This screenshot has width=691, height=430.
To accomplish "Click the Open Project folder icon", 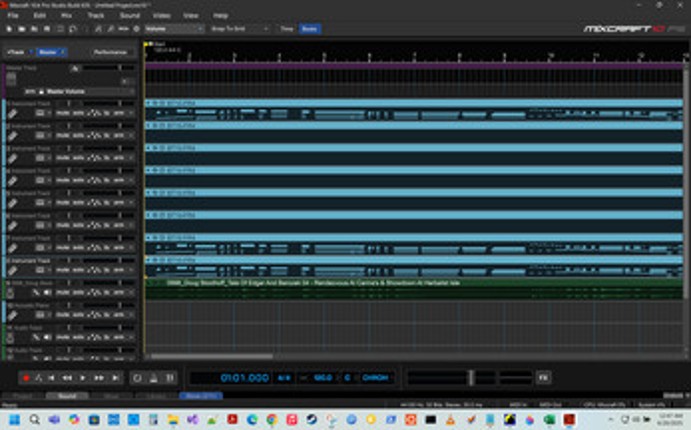I will pos(21,30).
